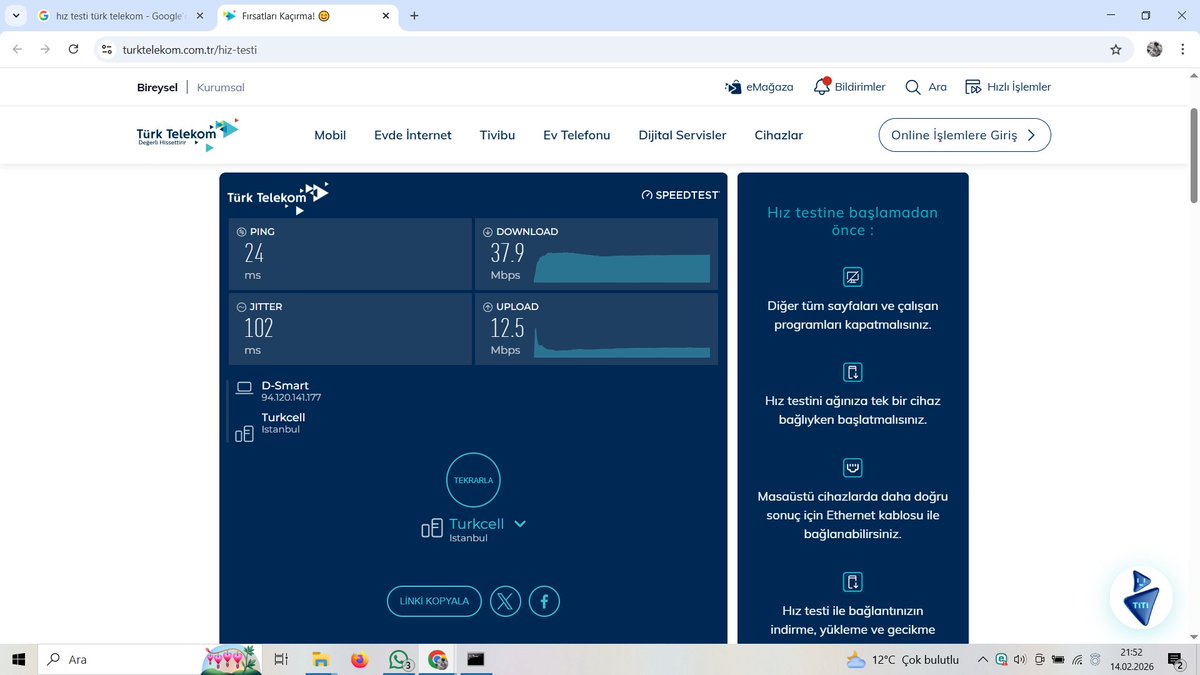Go to Türk Telekom homepage logo
The image size is (1200, 675).
[x=188, y=134]
